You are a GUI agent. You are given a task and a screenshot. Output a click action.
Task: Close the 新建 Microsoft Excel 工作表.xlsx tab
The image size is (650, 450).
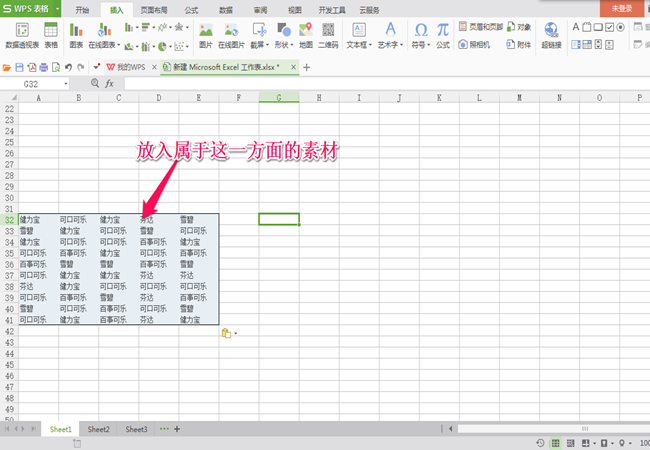coord(293,67)
